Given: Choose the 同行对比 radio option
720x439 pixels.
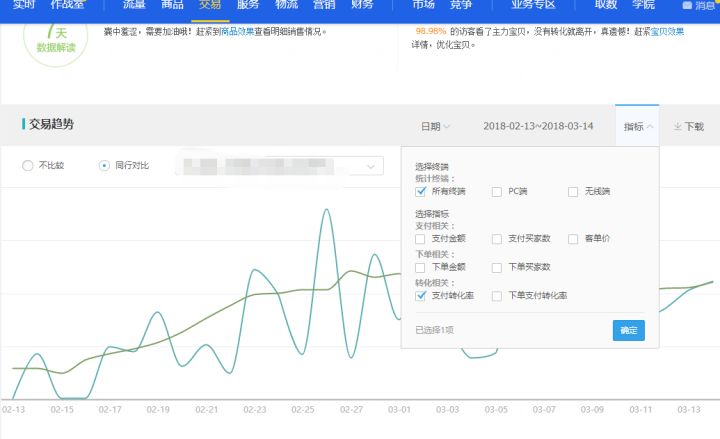Looking at the screenshot, I should click(104, 165).
